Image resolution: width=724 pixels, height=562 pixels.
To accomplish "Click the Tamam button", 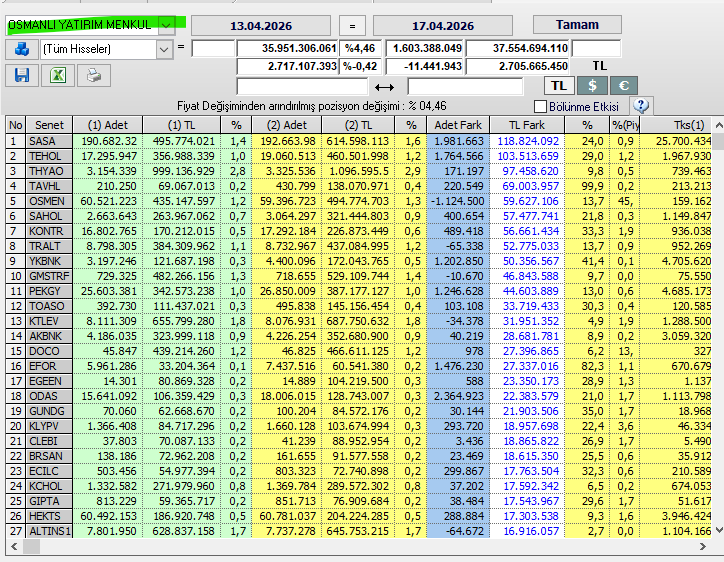I will coord(577,25).
